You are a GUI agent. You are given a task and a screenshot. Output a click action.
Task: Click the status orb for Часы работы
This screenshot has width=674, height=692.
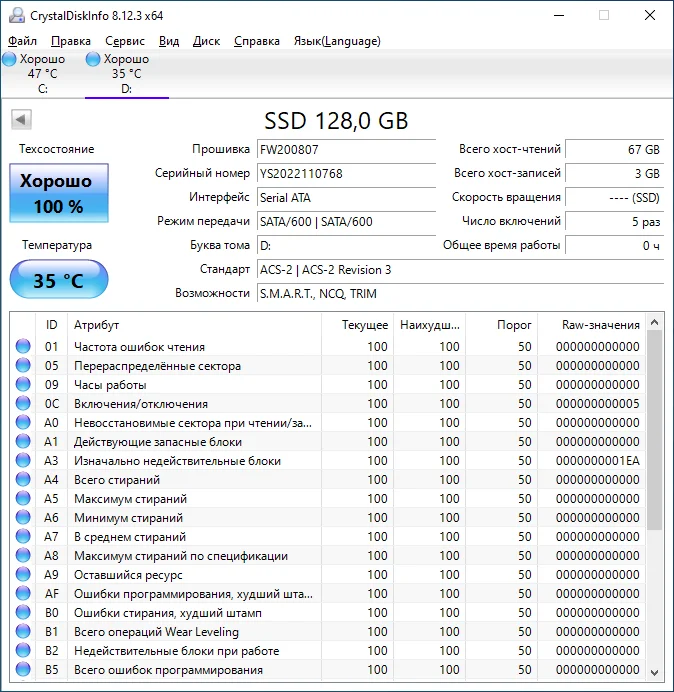tap(23, 385)
